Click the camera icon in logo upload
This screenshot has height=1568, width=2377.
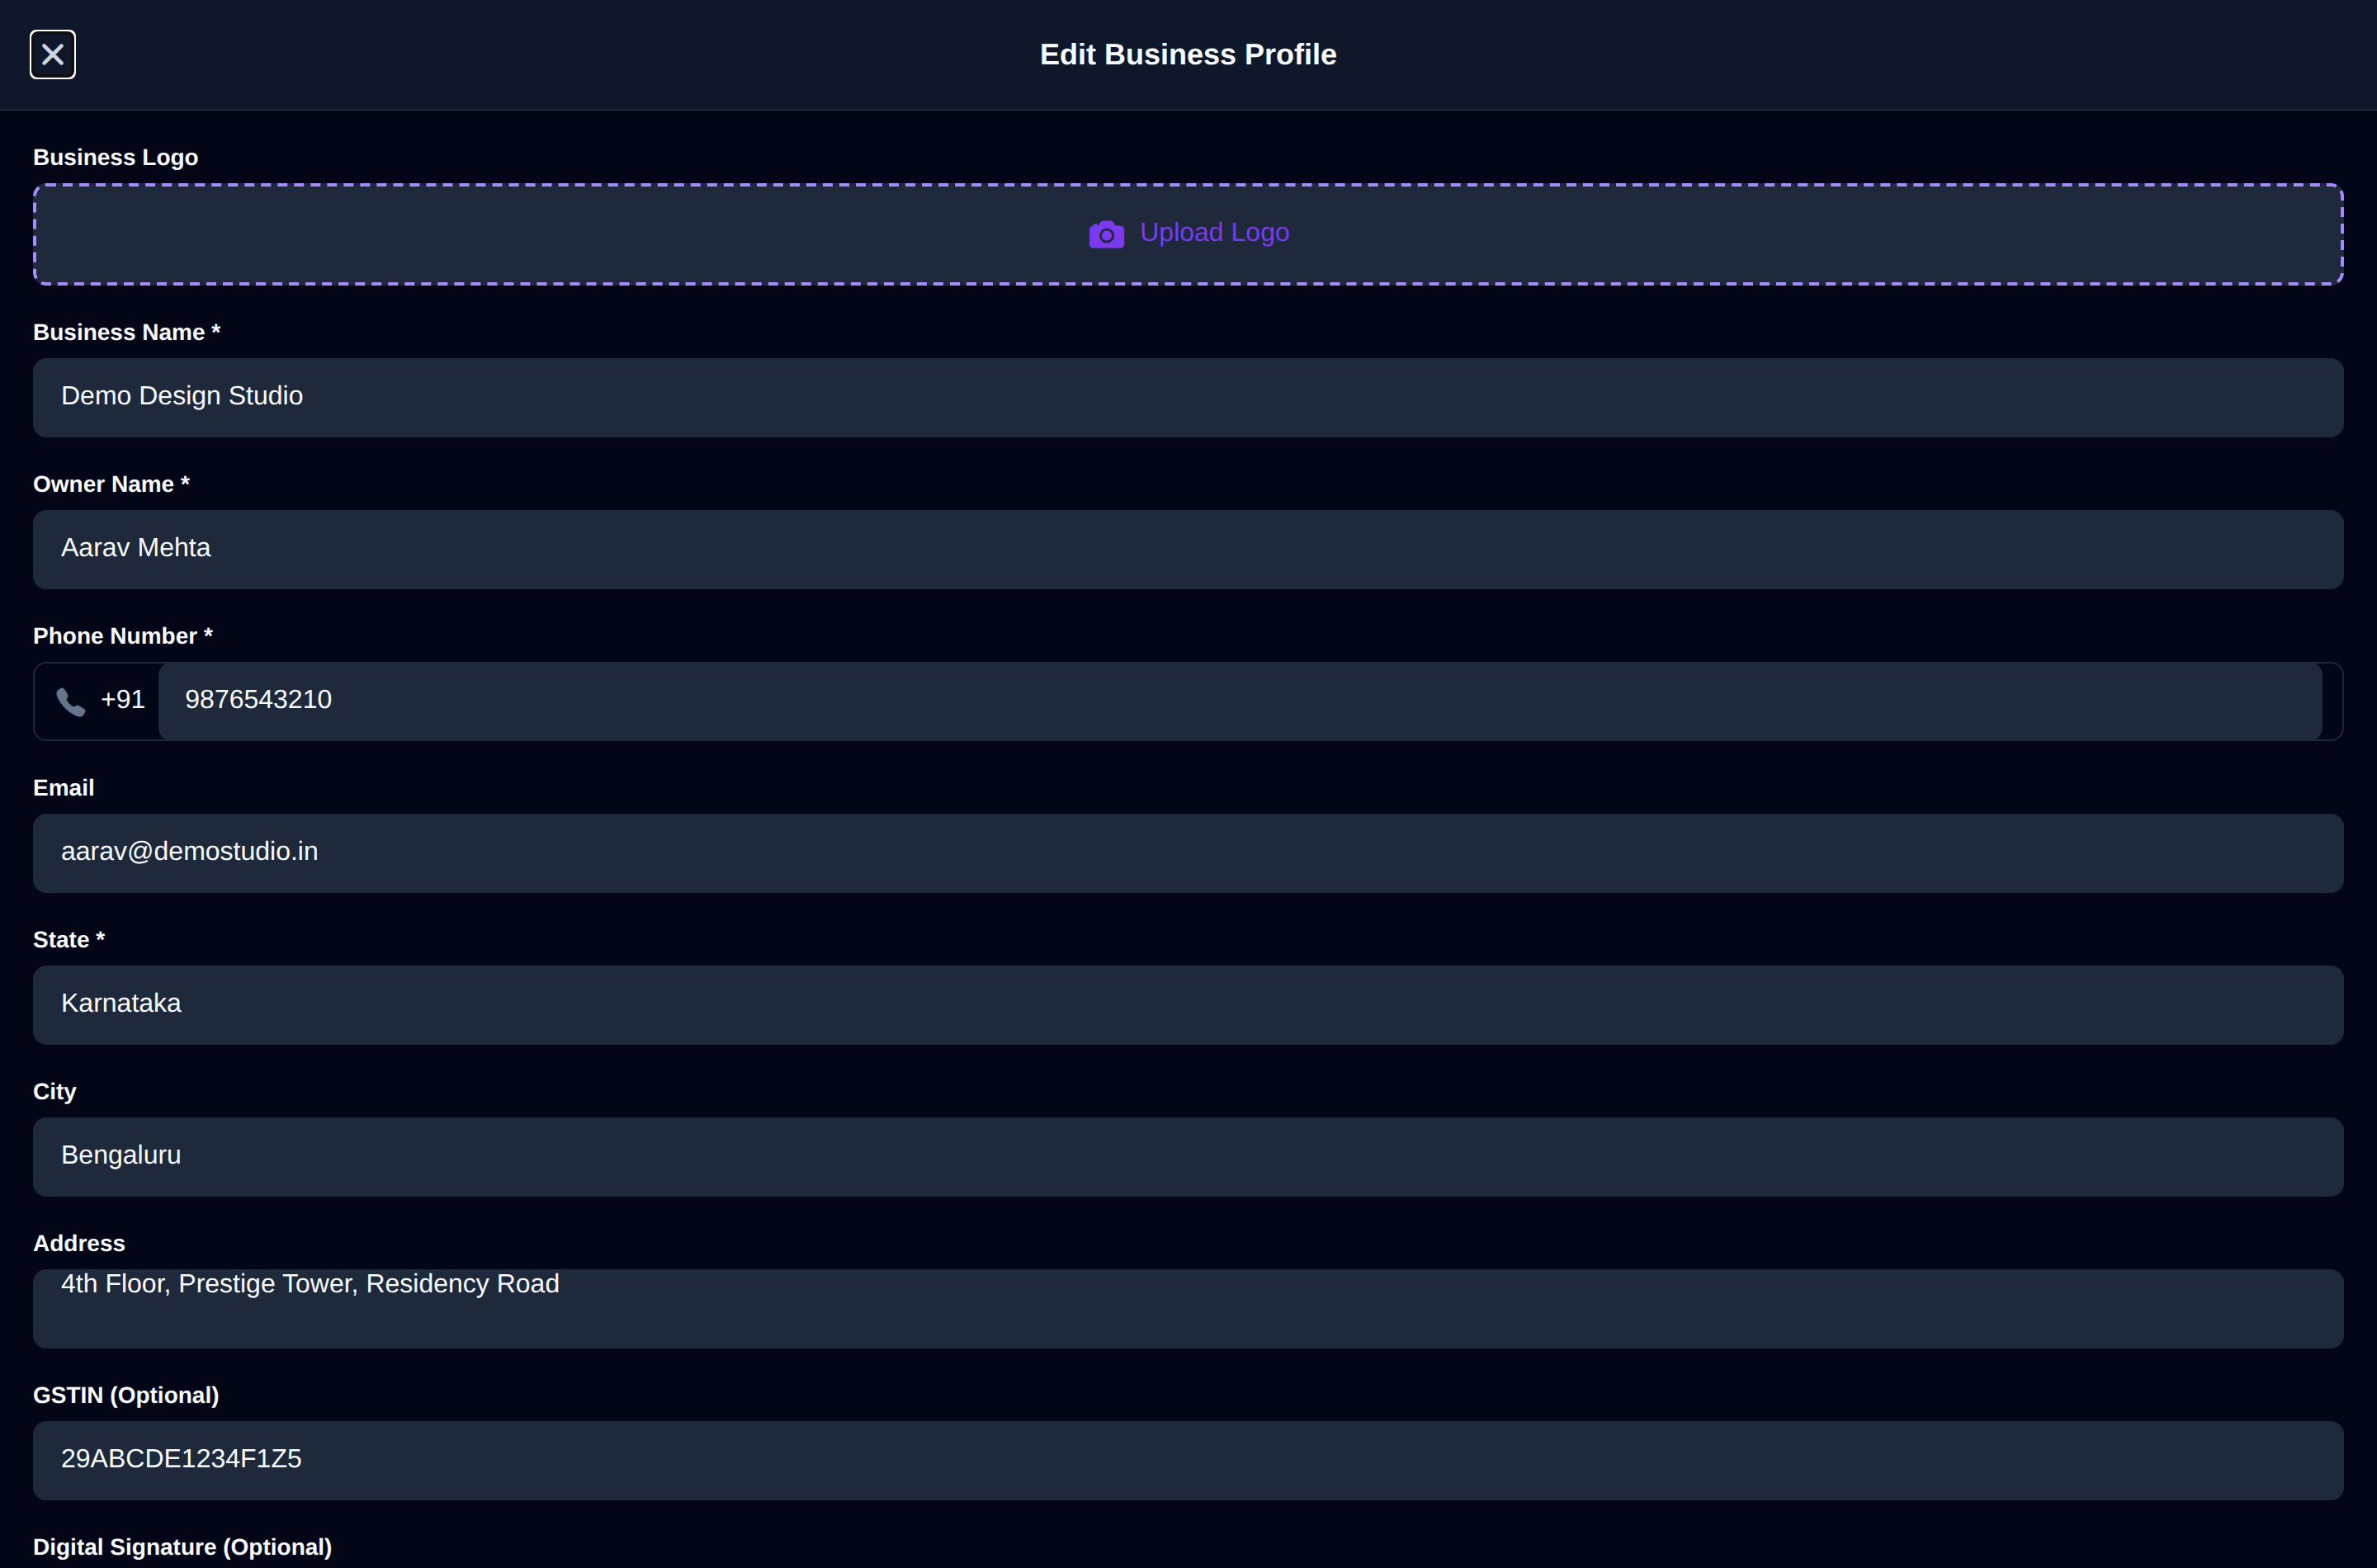coord(1106,234)
